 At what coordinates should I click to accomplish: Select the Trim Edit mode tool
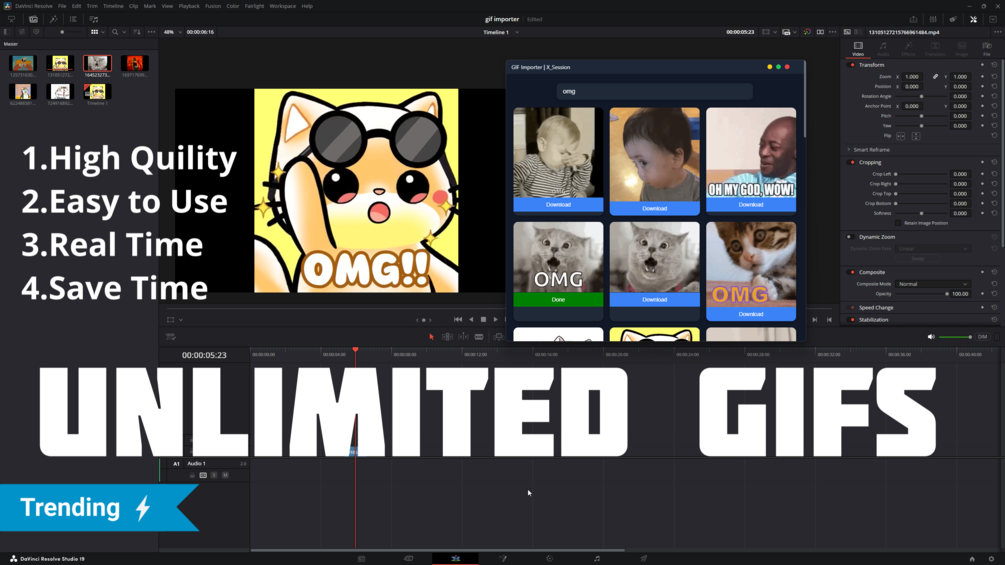coord(447,337)
